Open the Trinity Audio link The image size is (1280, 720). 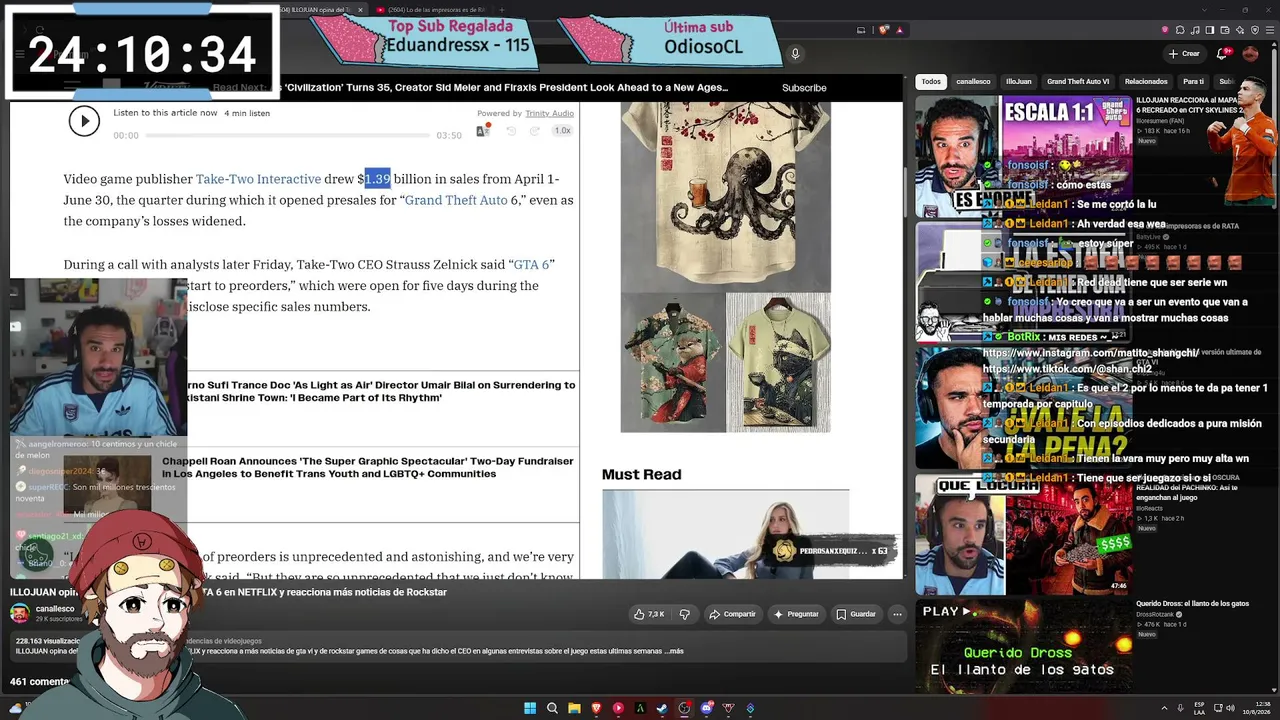[x=549, y=114]
